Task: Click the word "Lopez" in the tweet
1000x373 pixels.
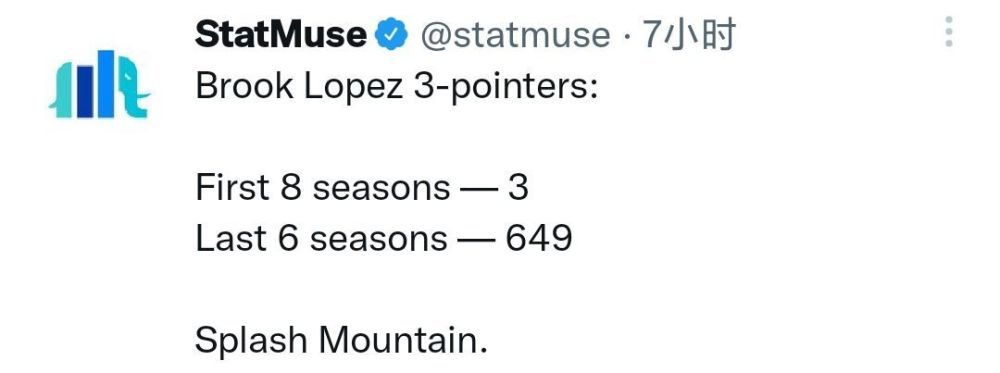Action: (x=354, y=87)
